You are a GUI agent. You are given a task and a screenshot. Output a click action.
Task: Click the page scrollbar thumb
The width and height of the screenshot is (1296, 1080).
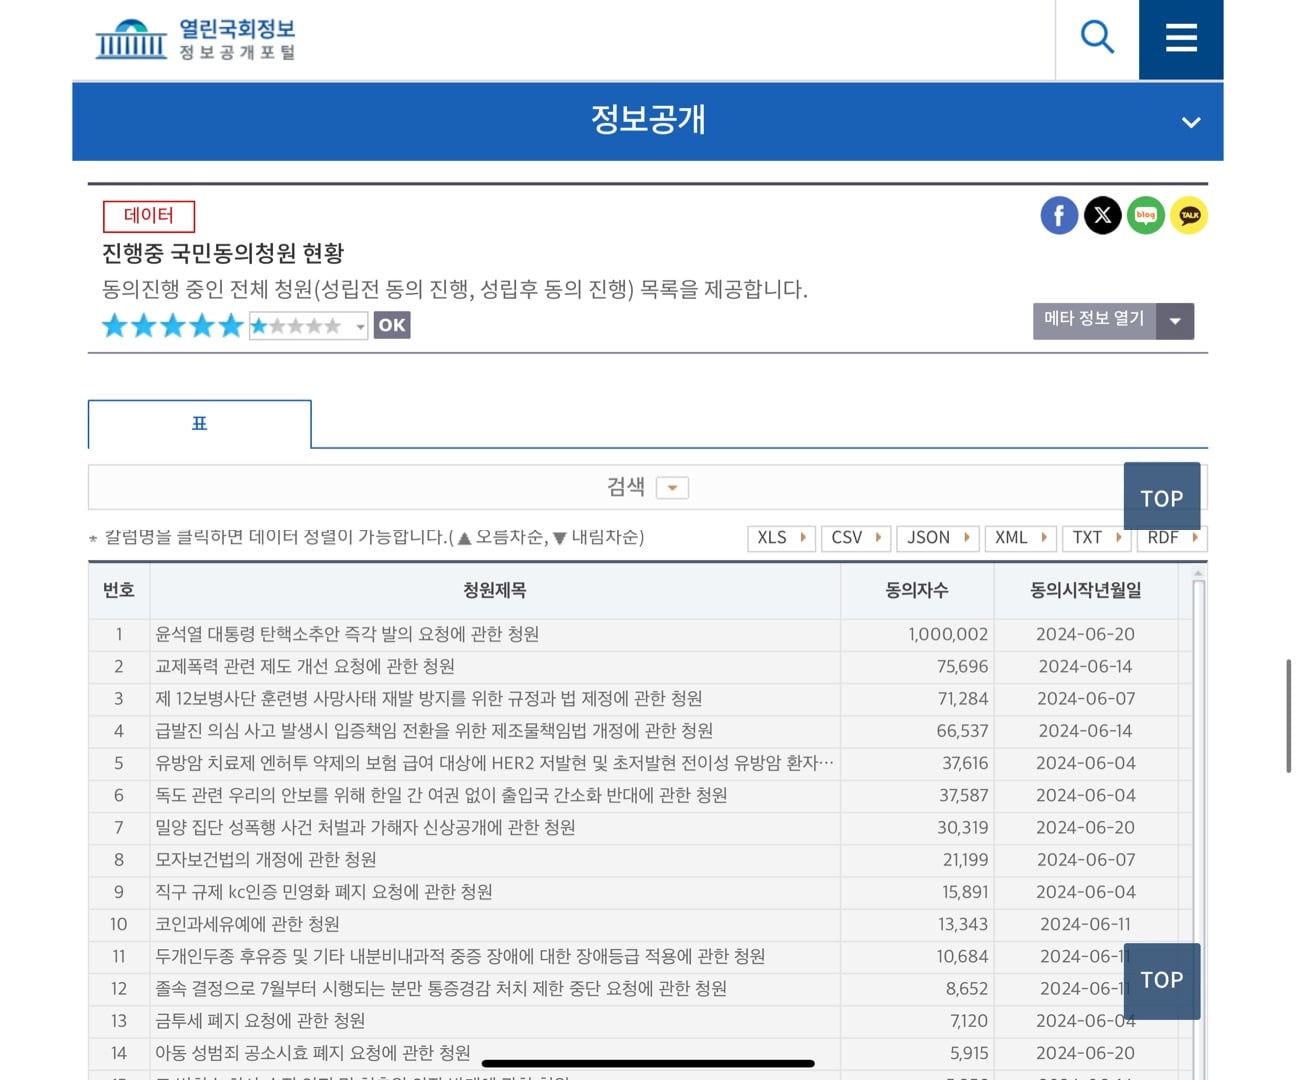(1288, 716)
